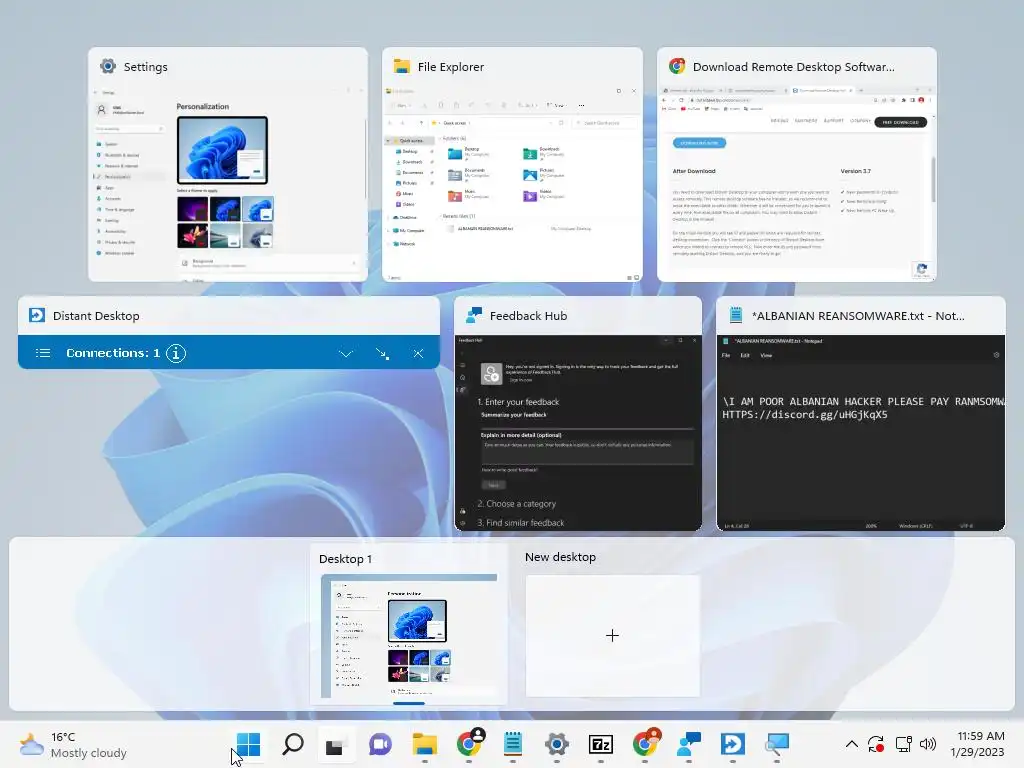This screenshot has width=1024, height=768.
Task: Open the Chat app on the taskbar
Action: coord(380,744)
